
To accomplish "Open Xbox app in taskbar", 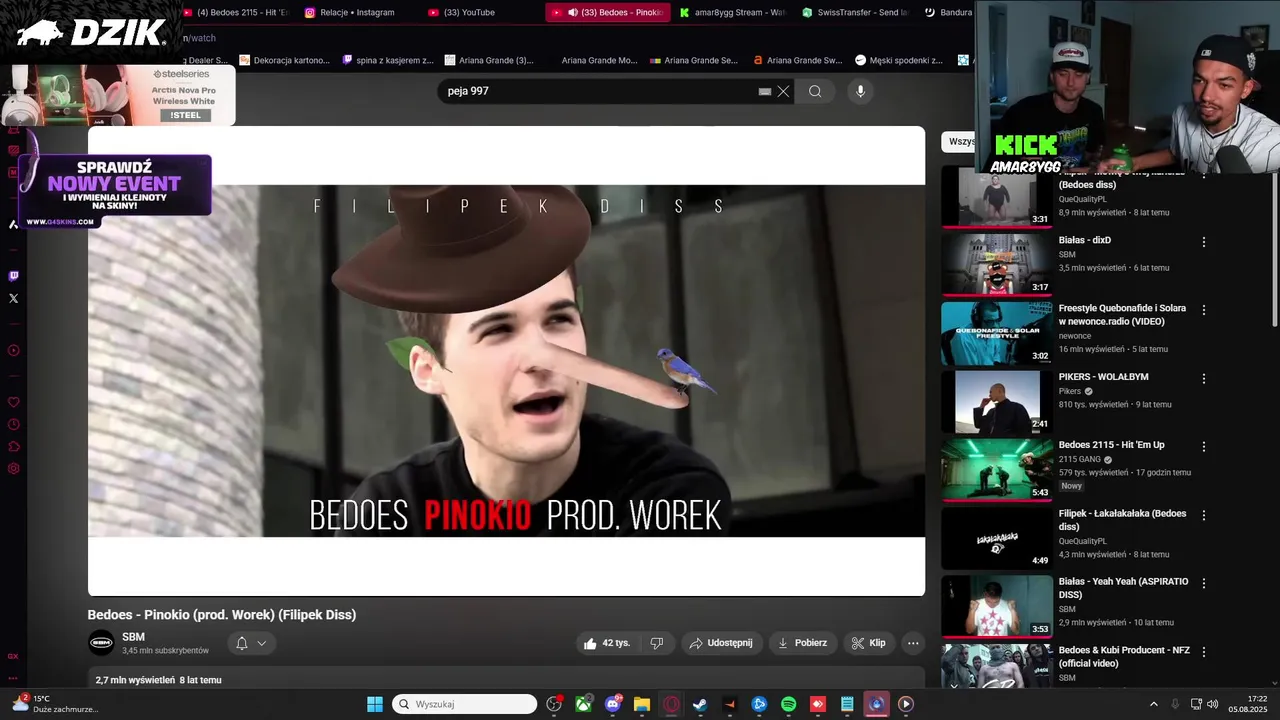I will (x=583, y=704).
